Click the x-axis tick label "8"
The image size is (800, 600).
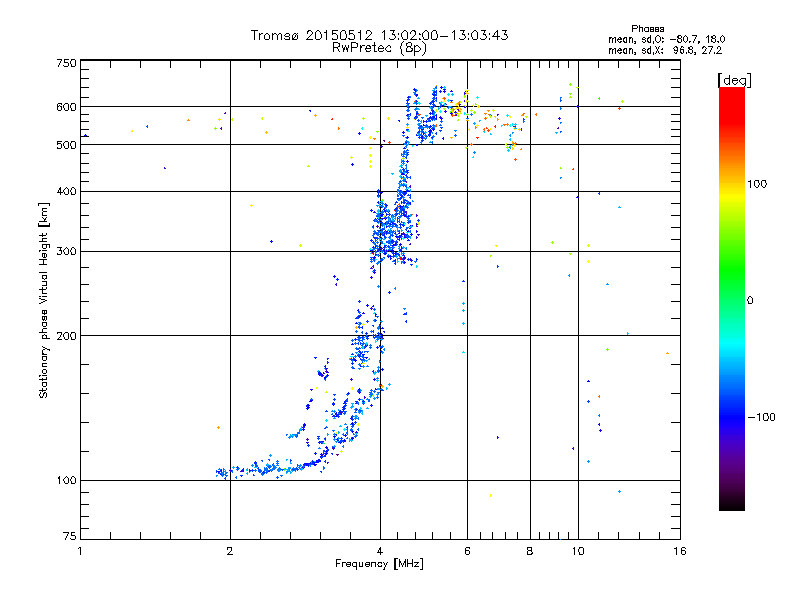[x=530, y=551]
